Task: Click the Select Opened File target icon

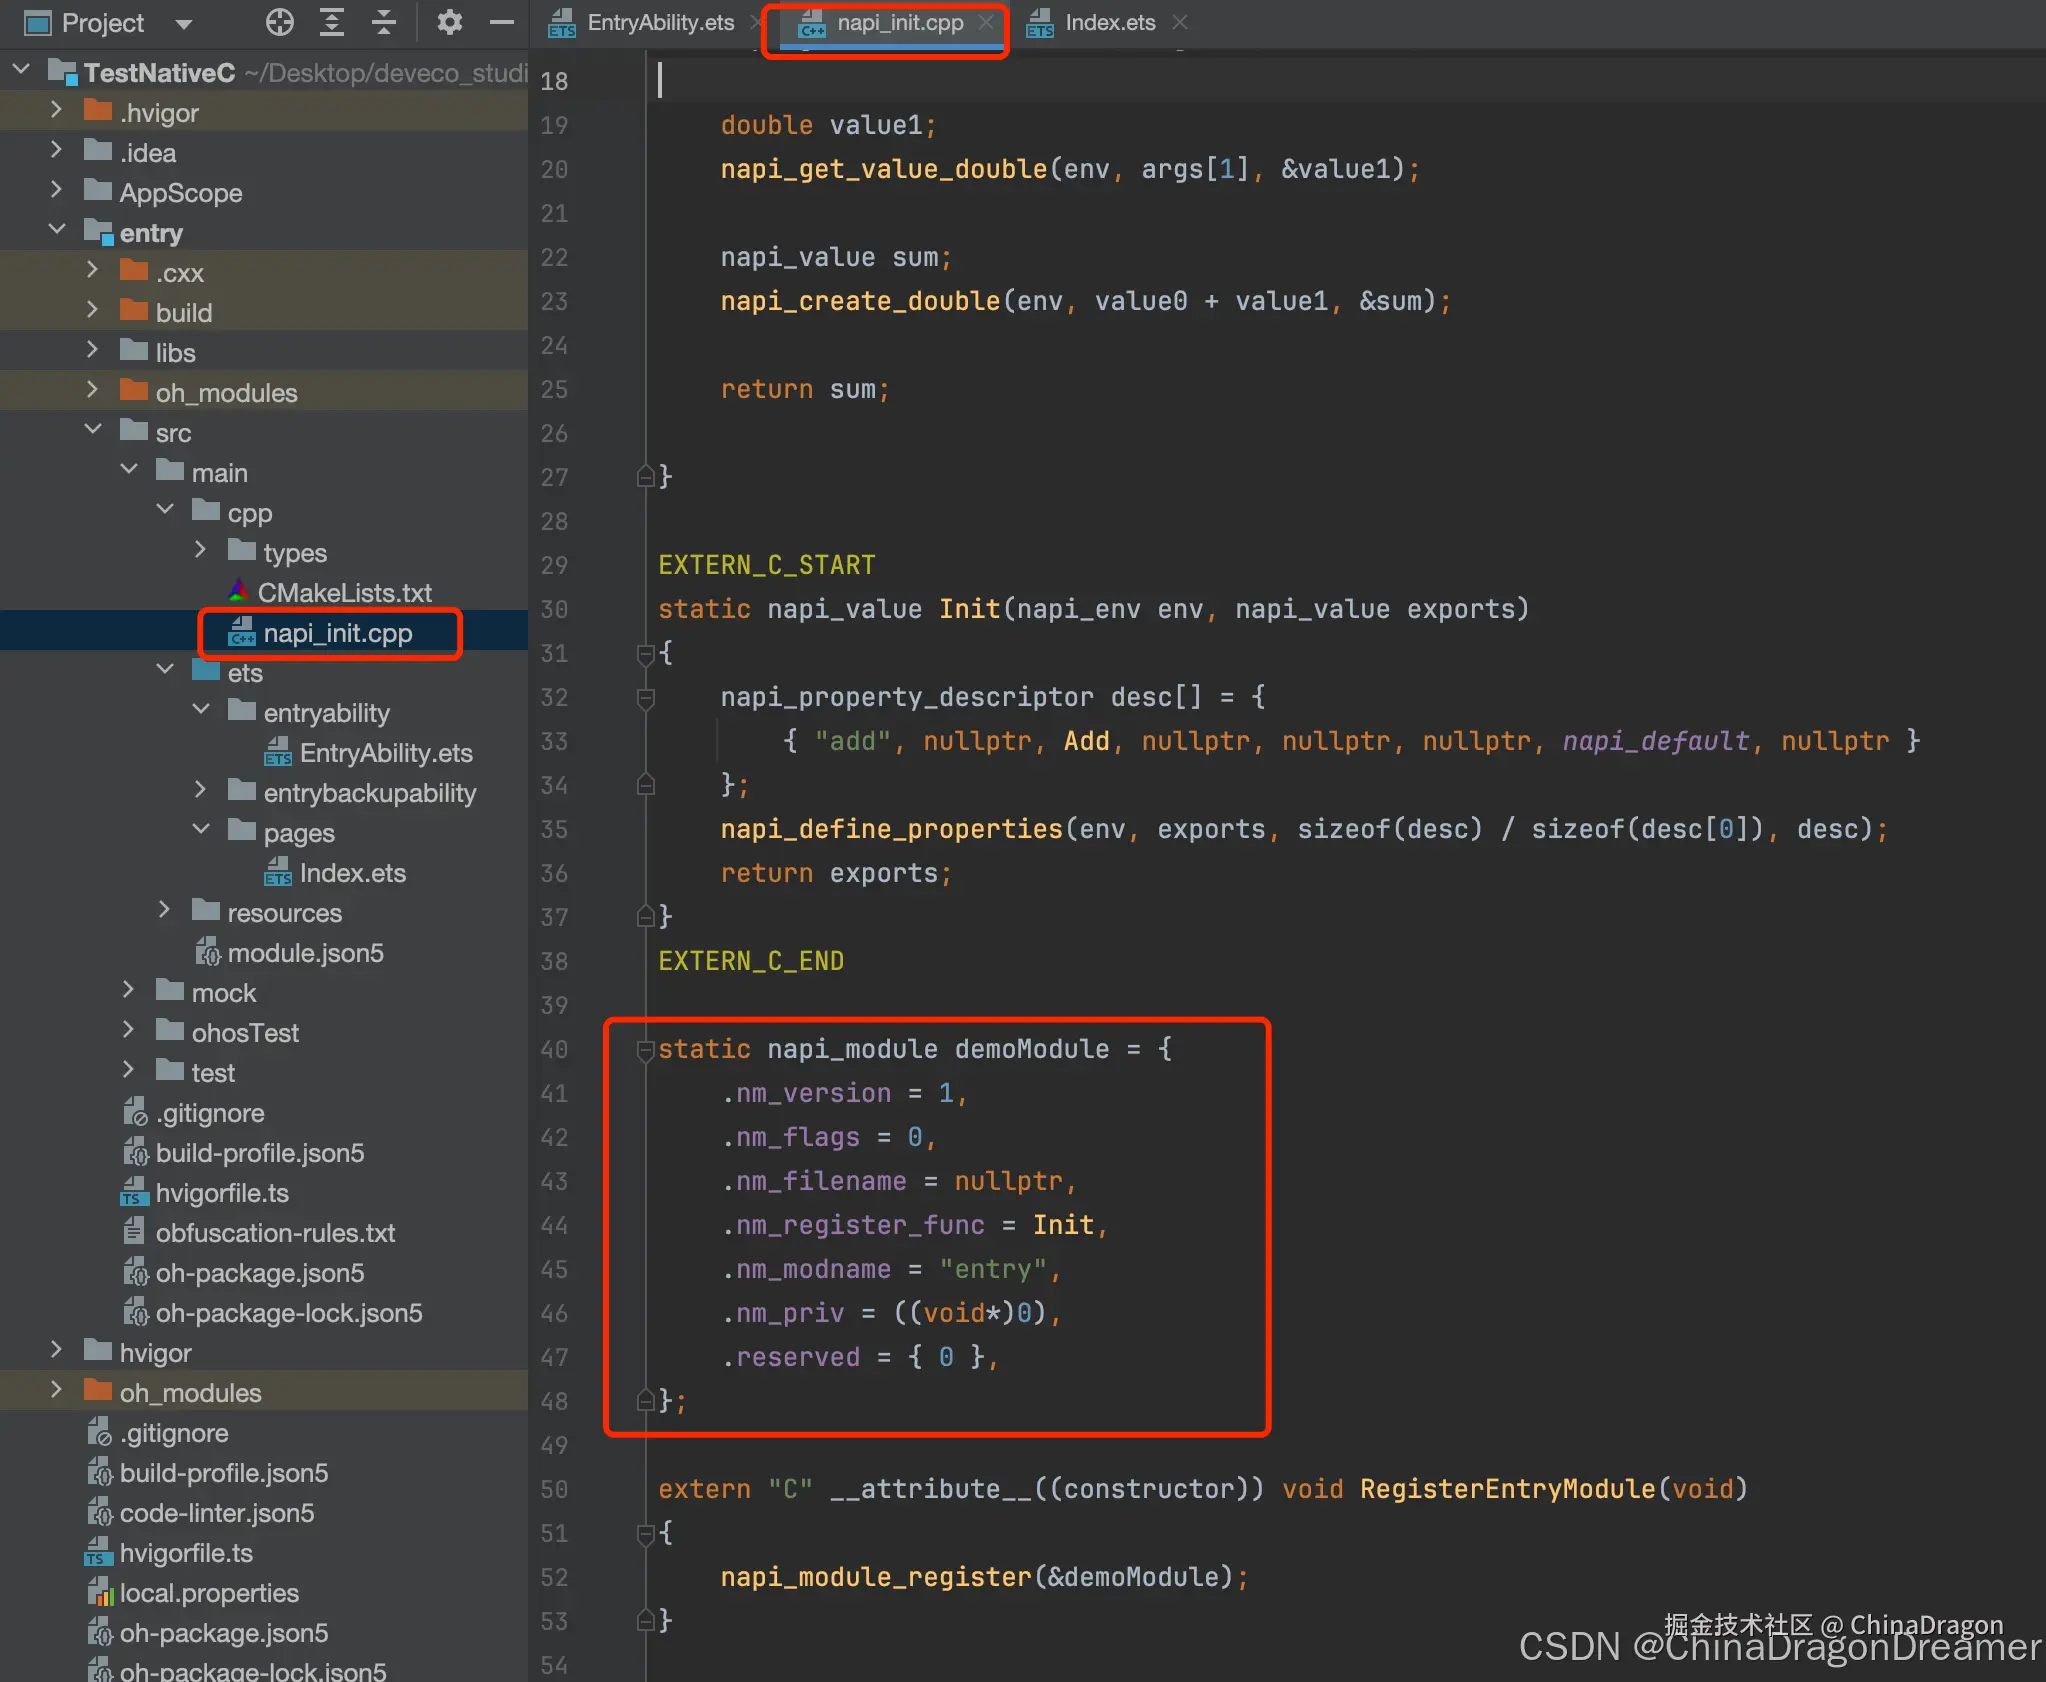Action: point(280,22)
